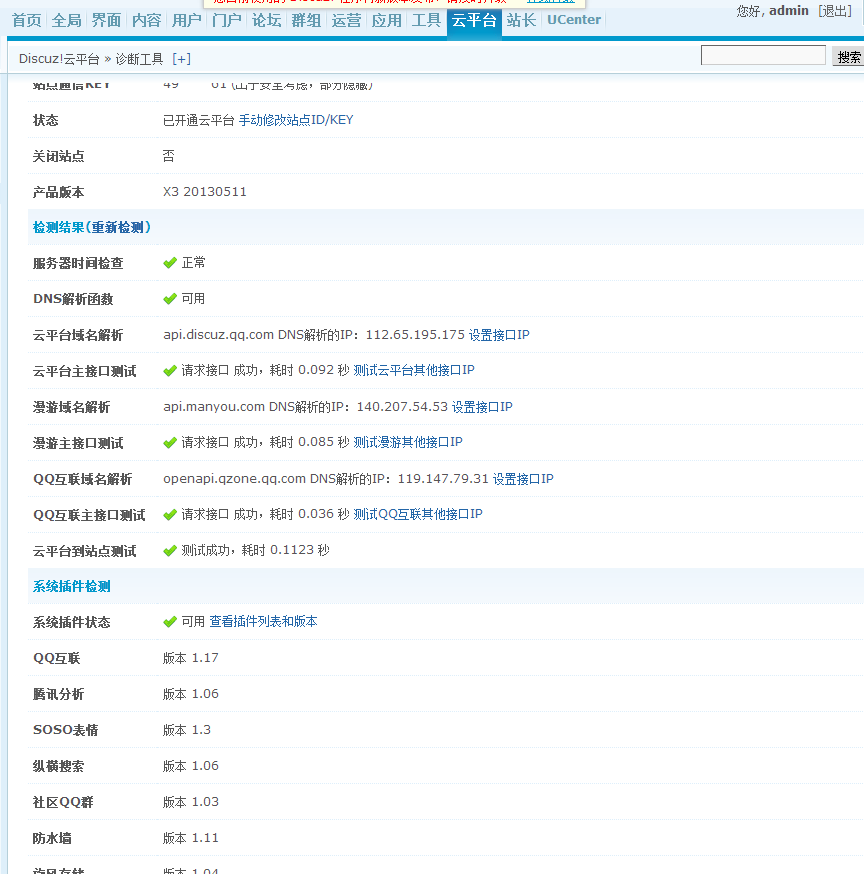Screen dimensions: 864x874
Task: Click the 耗时 0.1123 秒 result text
Action: [285, 550]
